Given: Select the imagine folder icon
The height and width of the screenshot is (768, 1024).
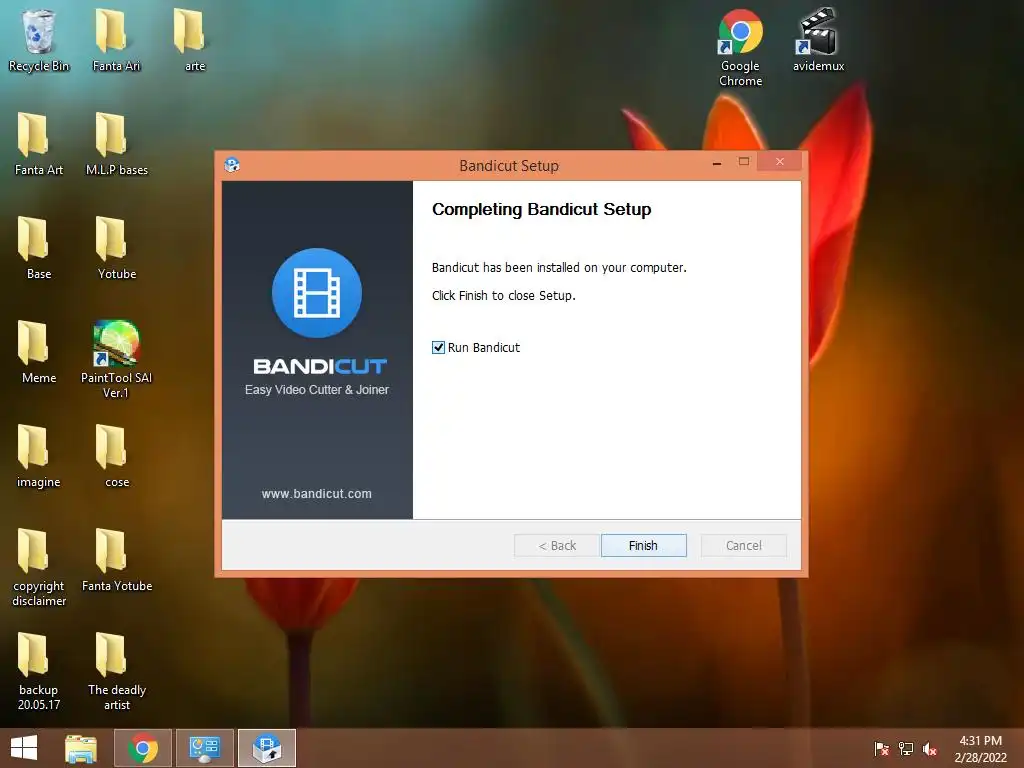Looking at the screenshot, I should pyautogui.click(x=39, y=456).
